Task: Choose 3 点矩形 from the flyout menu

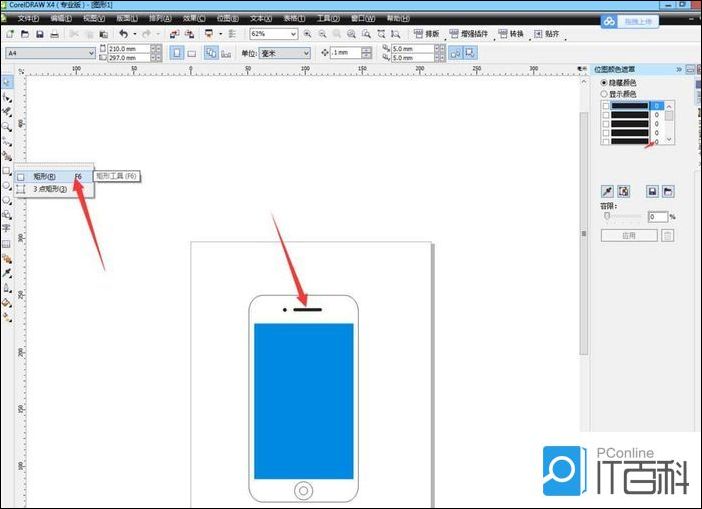Action: point(49,188)
